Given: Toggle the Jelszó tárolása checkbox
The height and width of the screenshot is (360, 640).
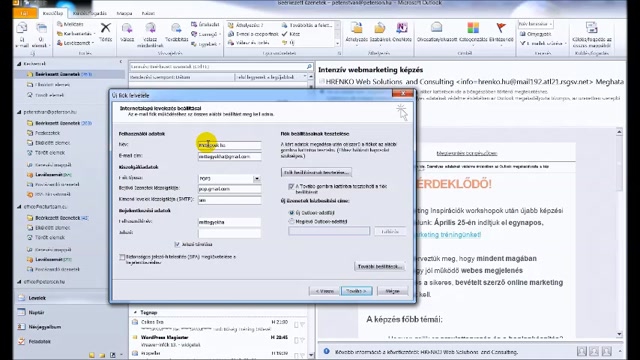Looking at the screenshot, I should 177,244.
